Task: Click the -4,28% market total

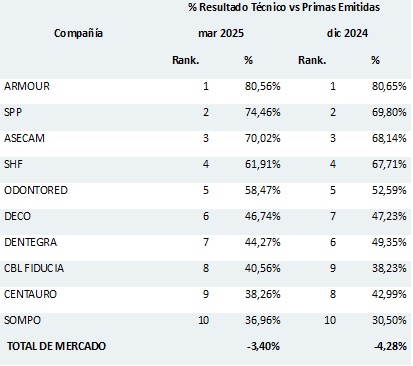Action: pos(390,346)
